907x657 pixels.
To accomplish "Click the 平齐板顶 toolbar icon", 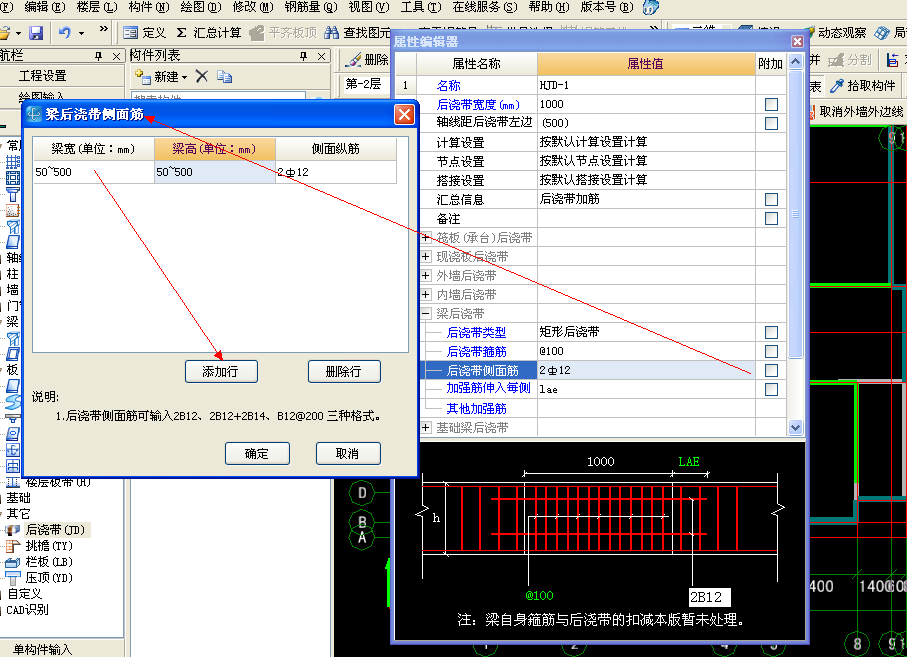I will pyautogui.click(x=283, y=33).
